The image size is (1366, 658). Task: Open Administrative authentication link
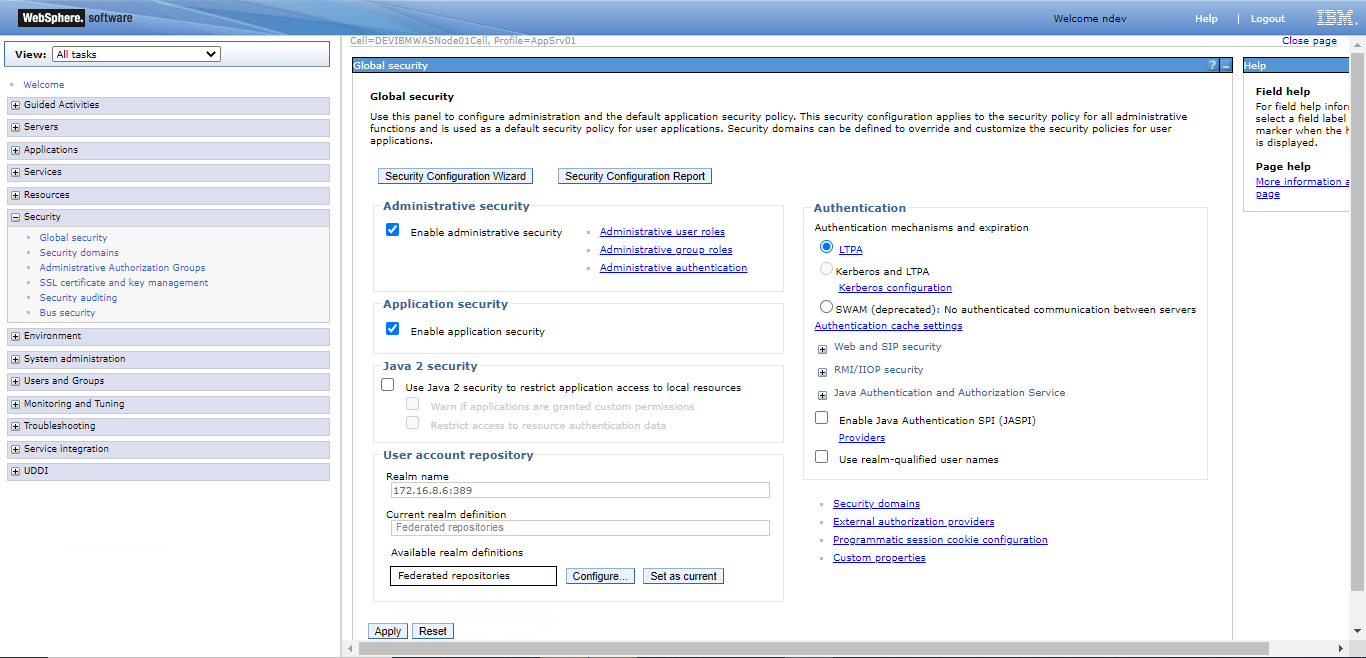(673, 268)
